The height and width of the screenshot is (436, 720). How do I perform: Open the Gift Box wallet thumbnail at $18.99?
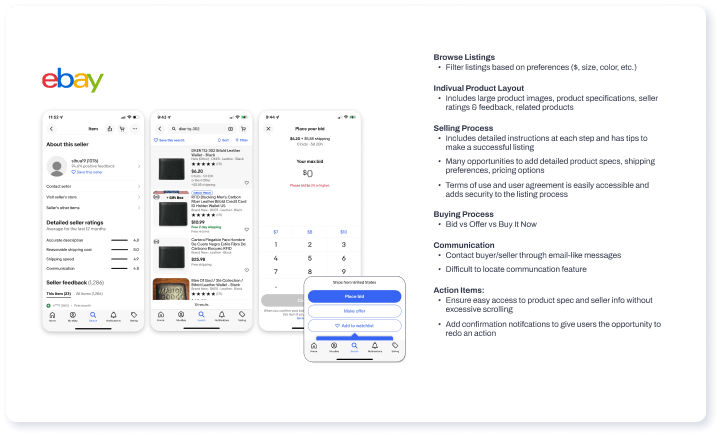pyautogui.click(x=171, y=210)
